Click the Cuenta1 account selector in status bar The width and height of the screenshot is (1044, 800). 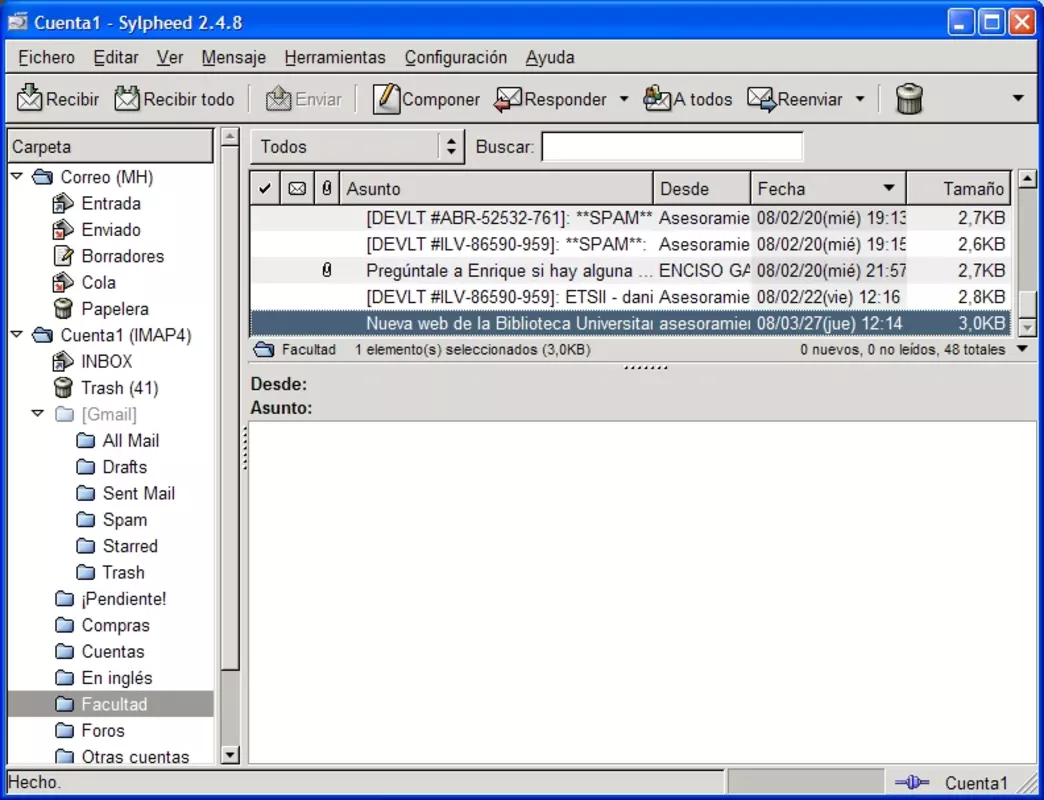pyautogui.click(x=976, y=783)
